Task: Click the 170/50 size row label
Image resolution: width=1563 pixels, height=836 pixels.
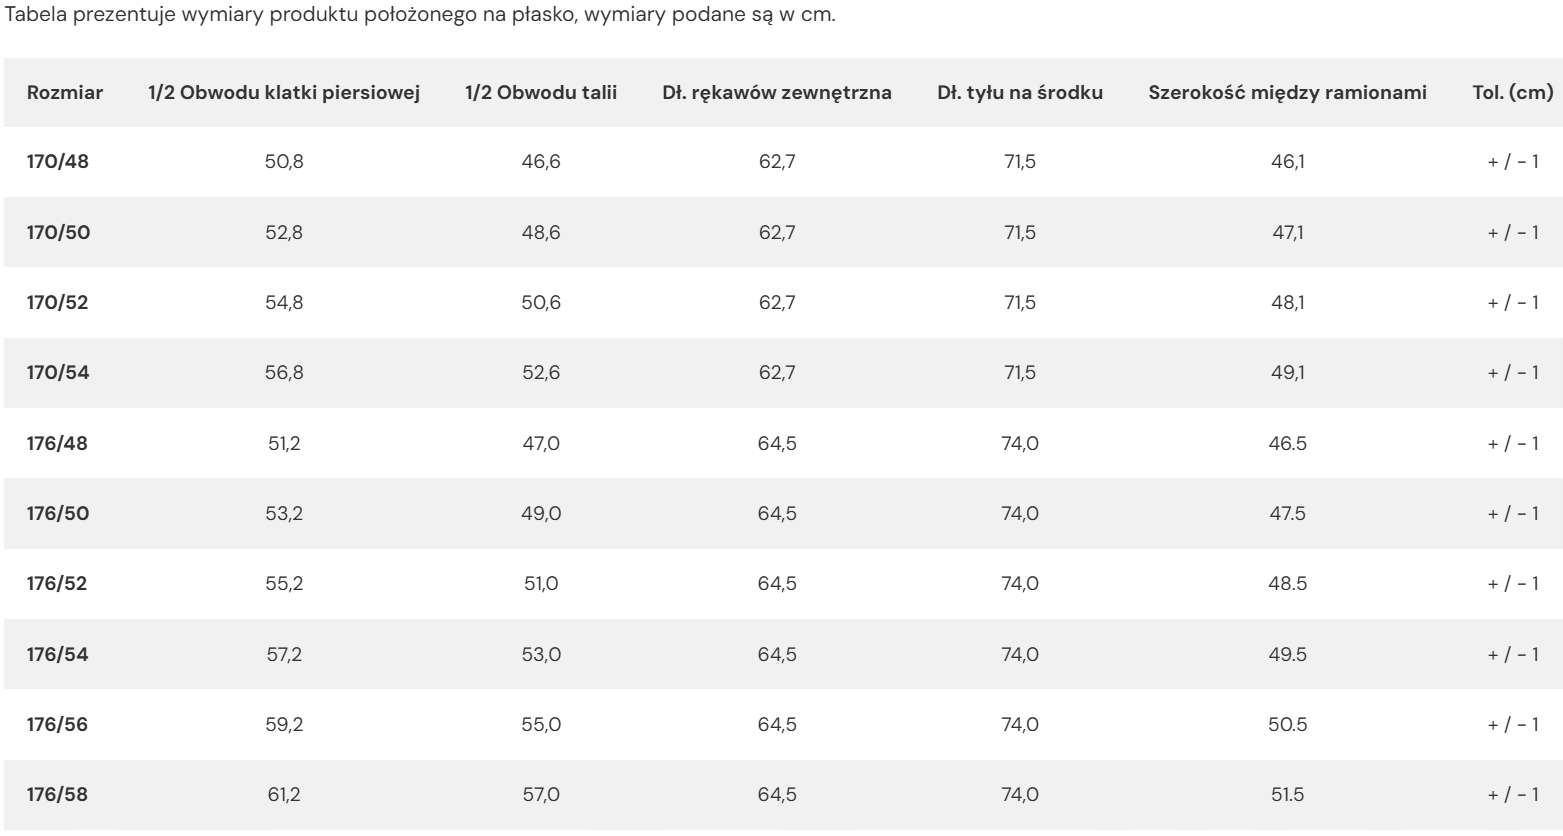Action: coord(58,232)
